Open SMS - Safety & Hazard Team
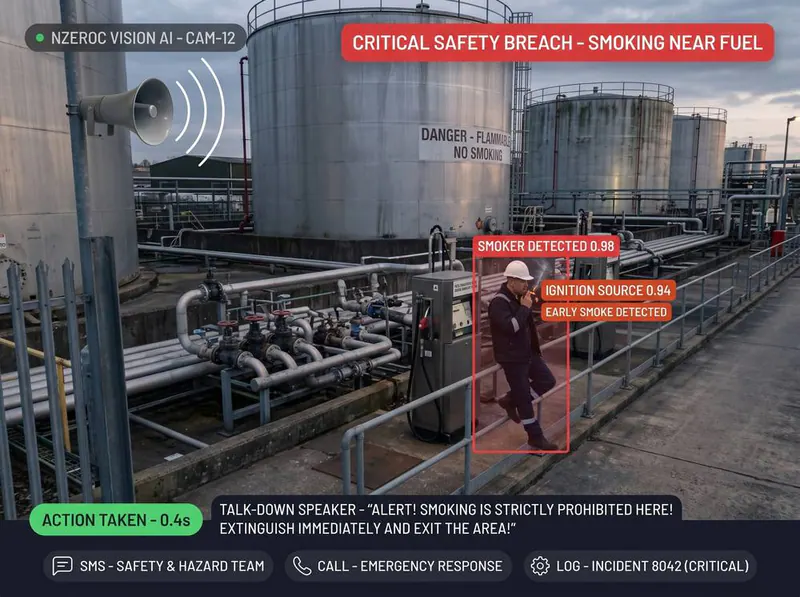800x597 pixels. click(x=158, y=566)
